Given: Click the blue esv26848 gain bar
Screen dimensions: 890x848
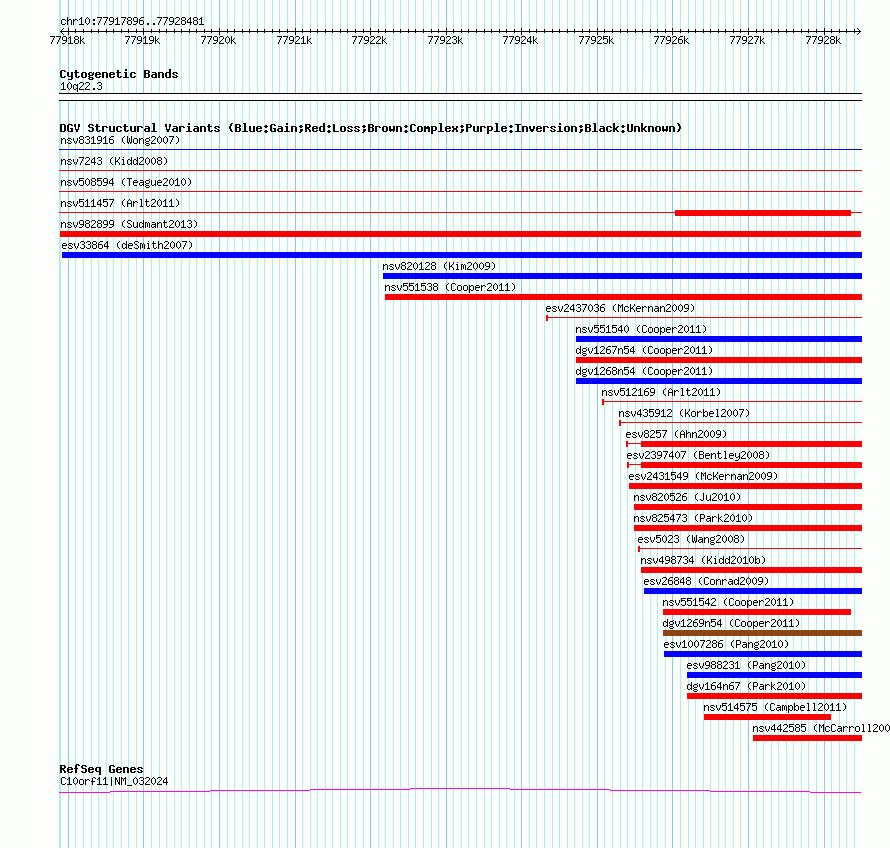Looking at the screenshot, I should [x=753, y=591].
